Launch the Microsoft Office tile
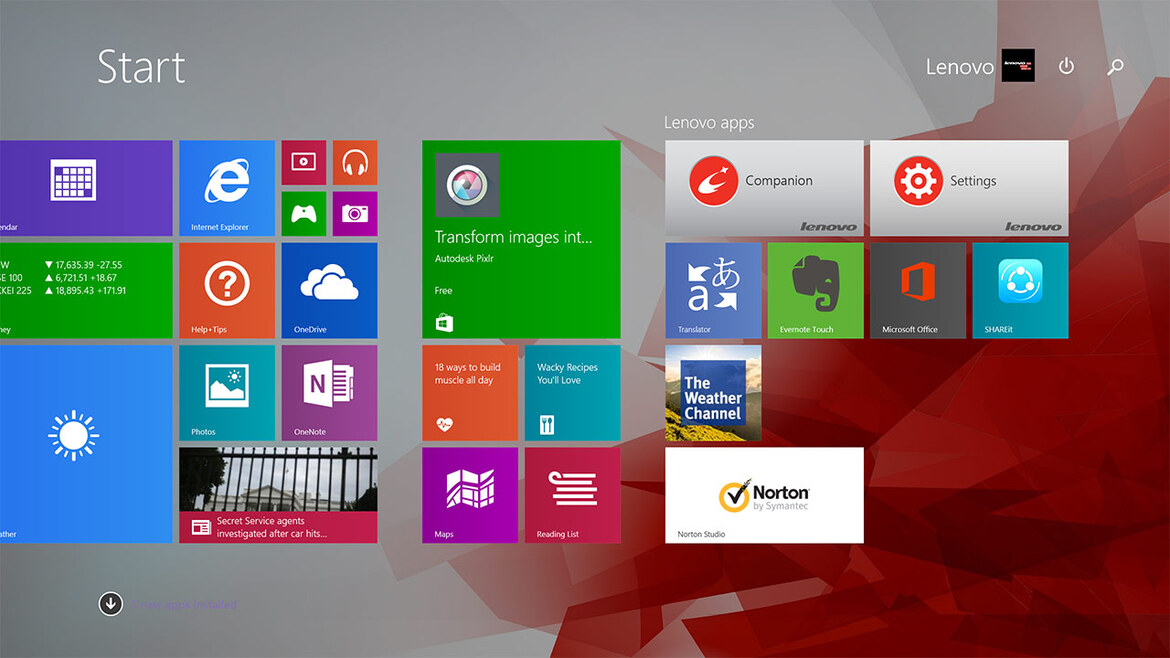Viewport: 1170px width, 658px height. coord(918,290)
